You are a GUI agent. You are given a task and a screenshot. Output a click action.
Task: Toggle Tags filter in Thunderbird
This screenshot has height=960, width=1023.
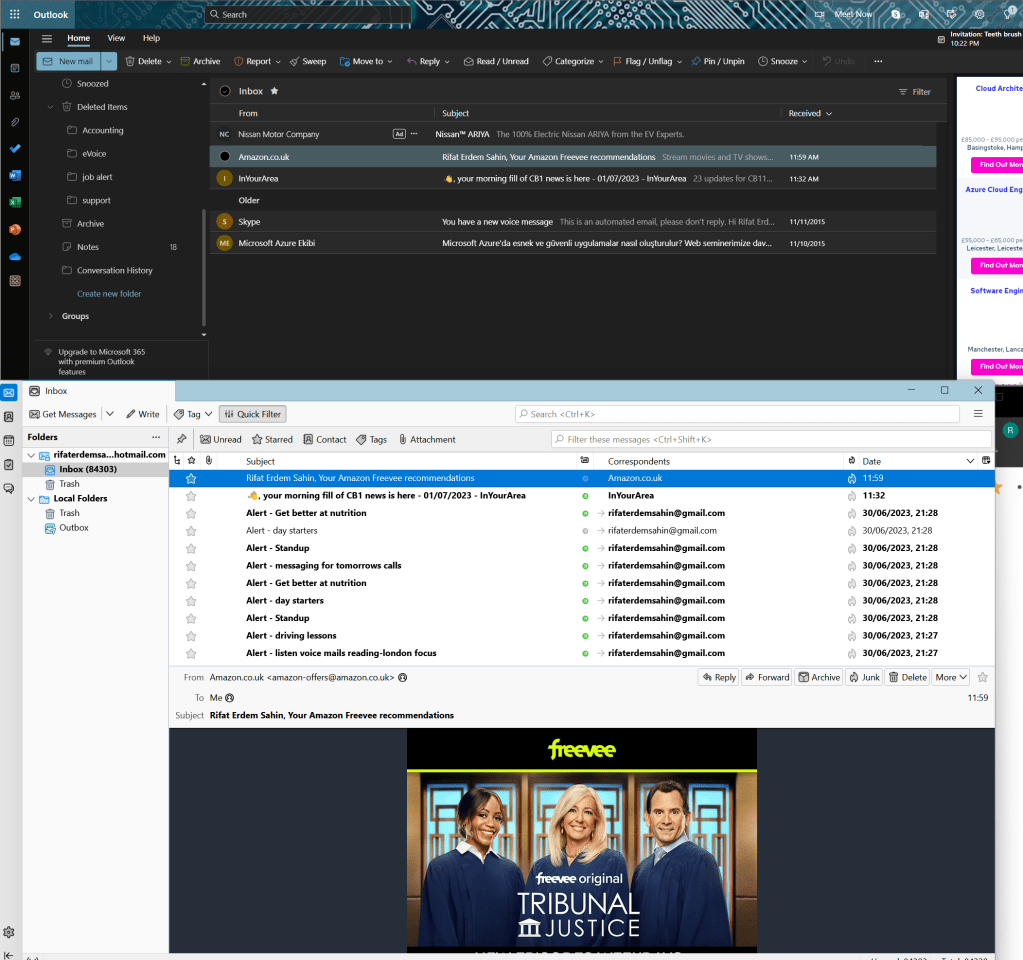[371, 440]
